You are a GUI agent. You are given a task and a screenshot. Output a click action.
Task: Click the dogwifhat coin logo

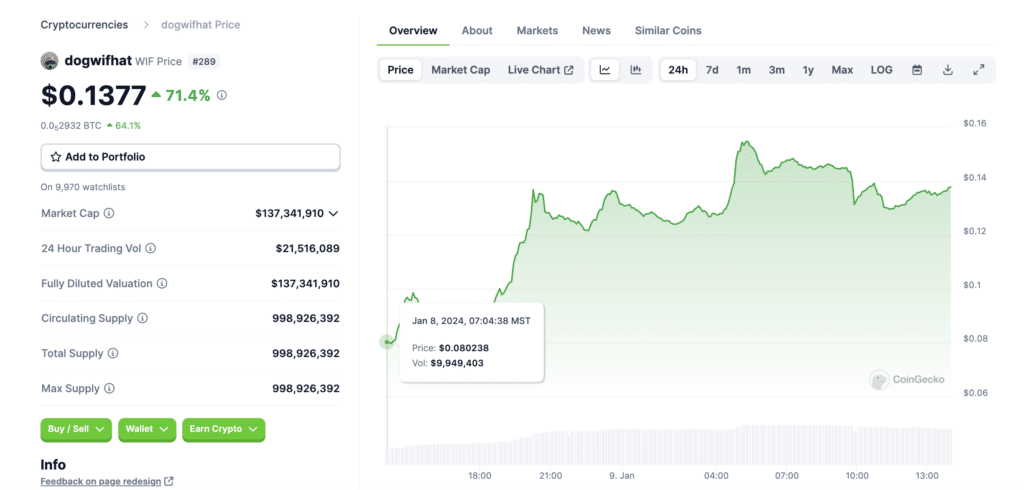(x=50, y=61)
